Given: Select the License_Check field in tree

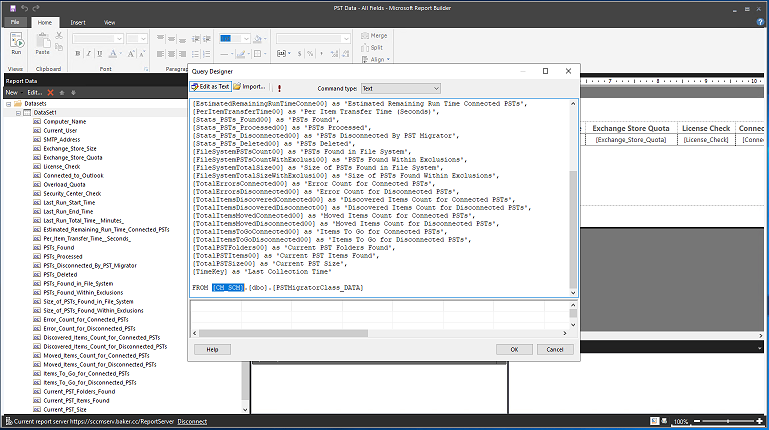Looking at the screenshot, I should [62, 167].
